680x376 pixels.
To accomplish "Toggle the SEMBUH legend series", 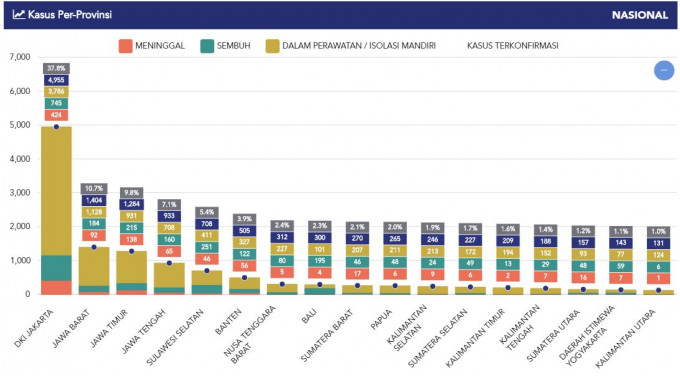I will pyautogui.click(x=226, y=46).
